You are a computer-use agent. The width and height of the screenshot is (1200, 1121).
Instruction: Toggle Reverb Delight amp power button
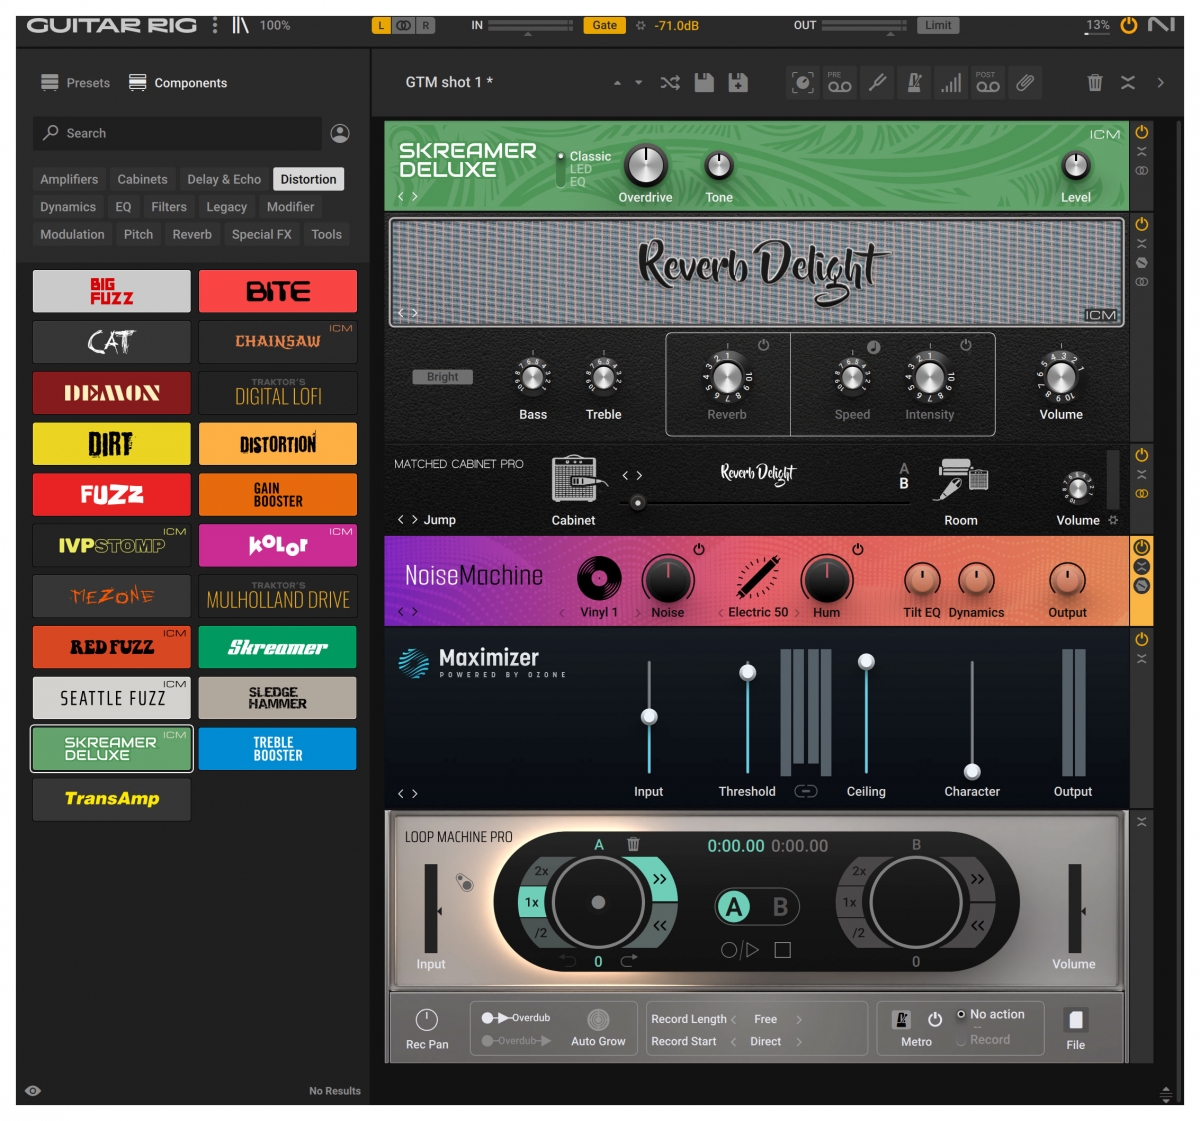pyautogui.click(x=1141, y=224)
